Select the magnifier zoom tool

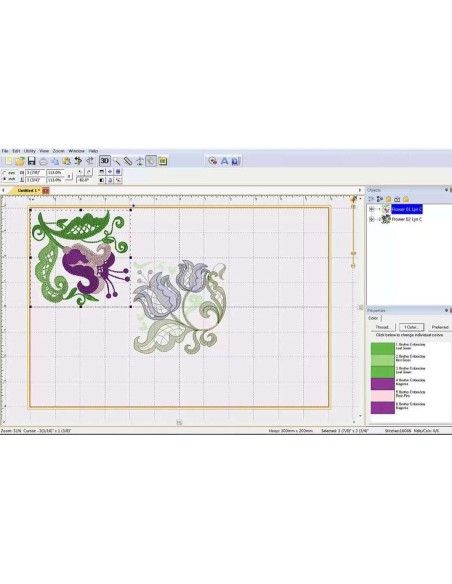(x=117, y=161)
